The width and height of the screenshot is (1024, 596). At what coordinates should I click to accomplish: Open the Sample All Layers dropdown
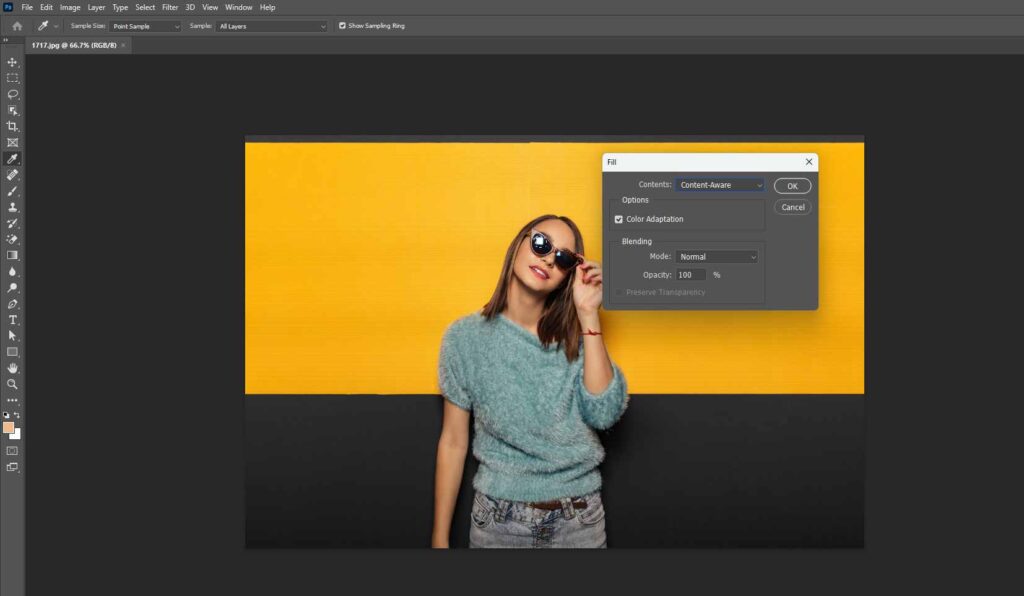point(271,26)
